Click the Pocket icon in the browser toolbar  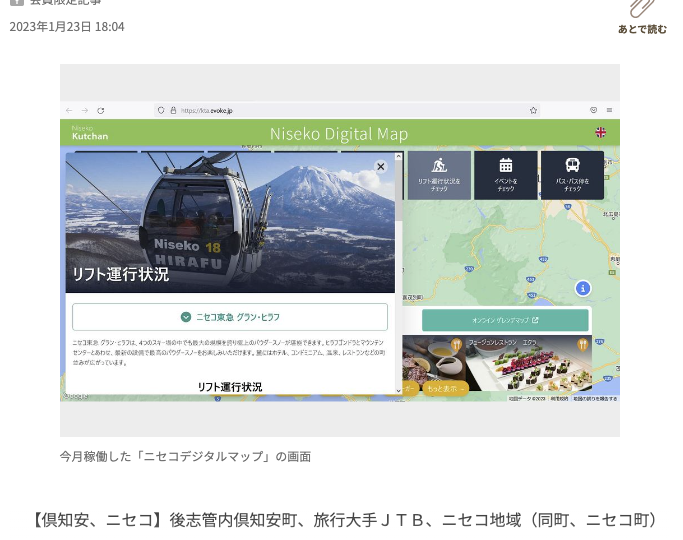[593, 110]
